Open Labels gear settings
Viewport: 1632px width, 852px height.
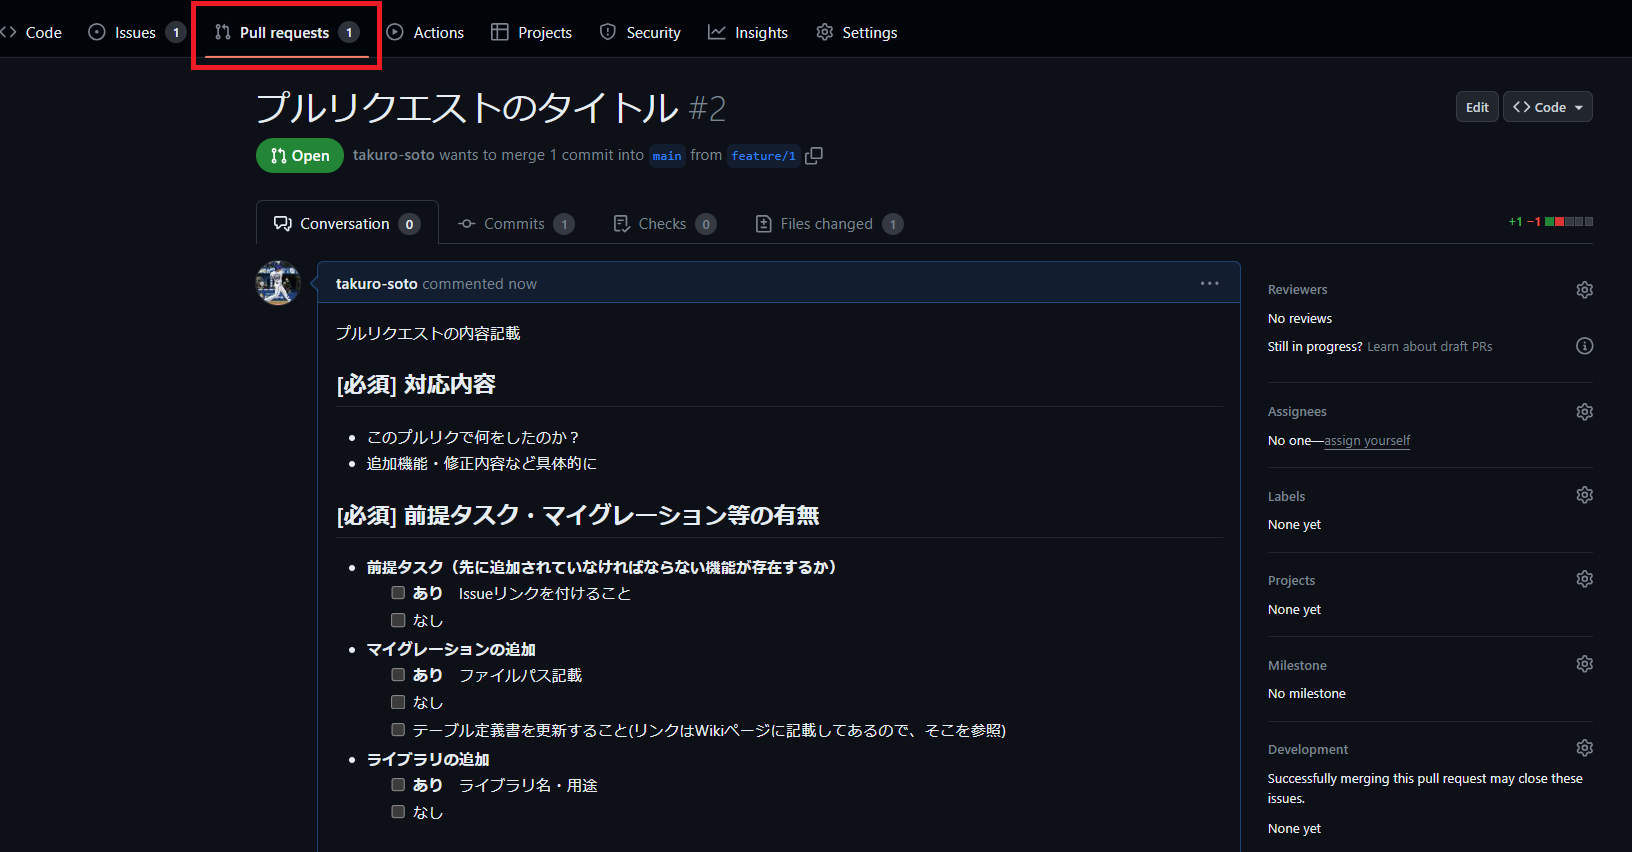1584,495
